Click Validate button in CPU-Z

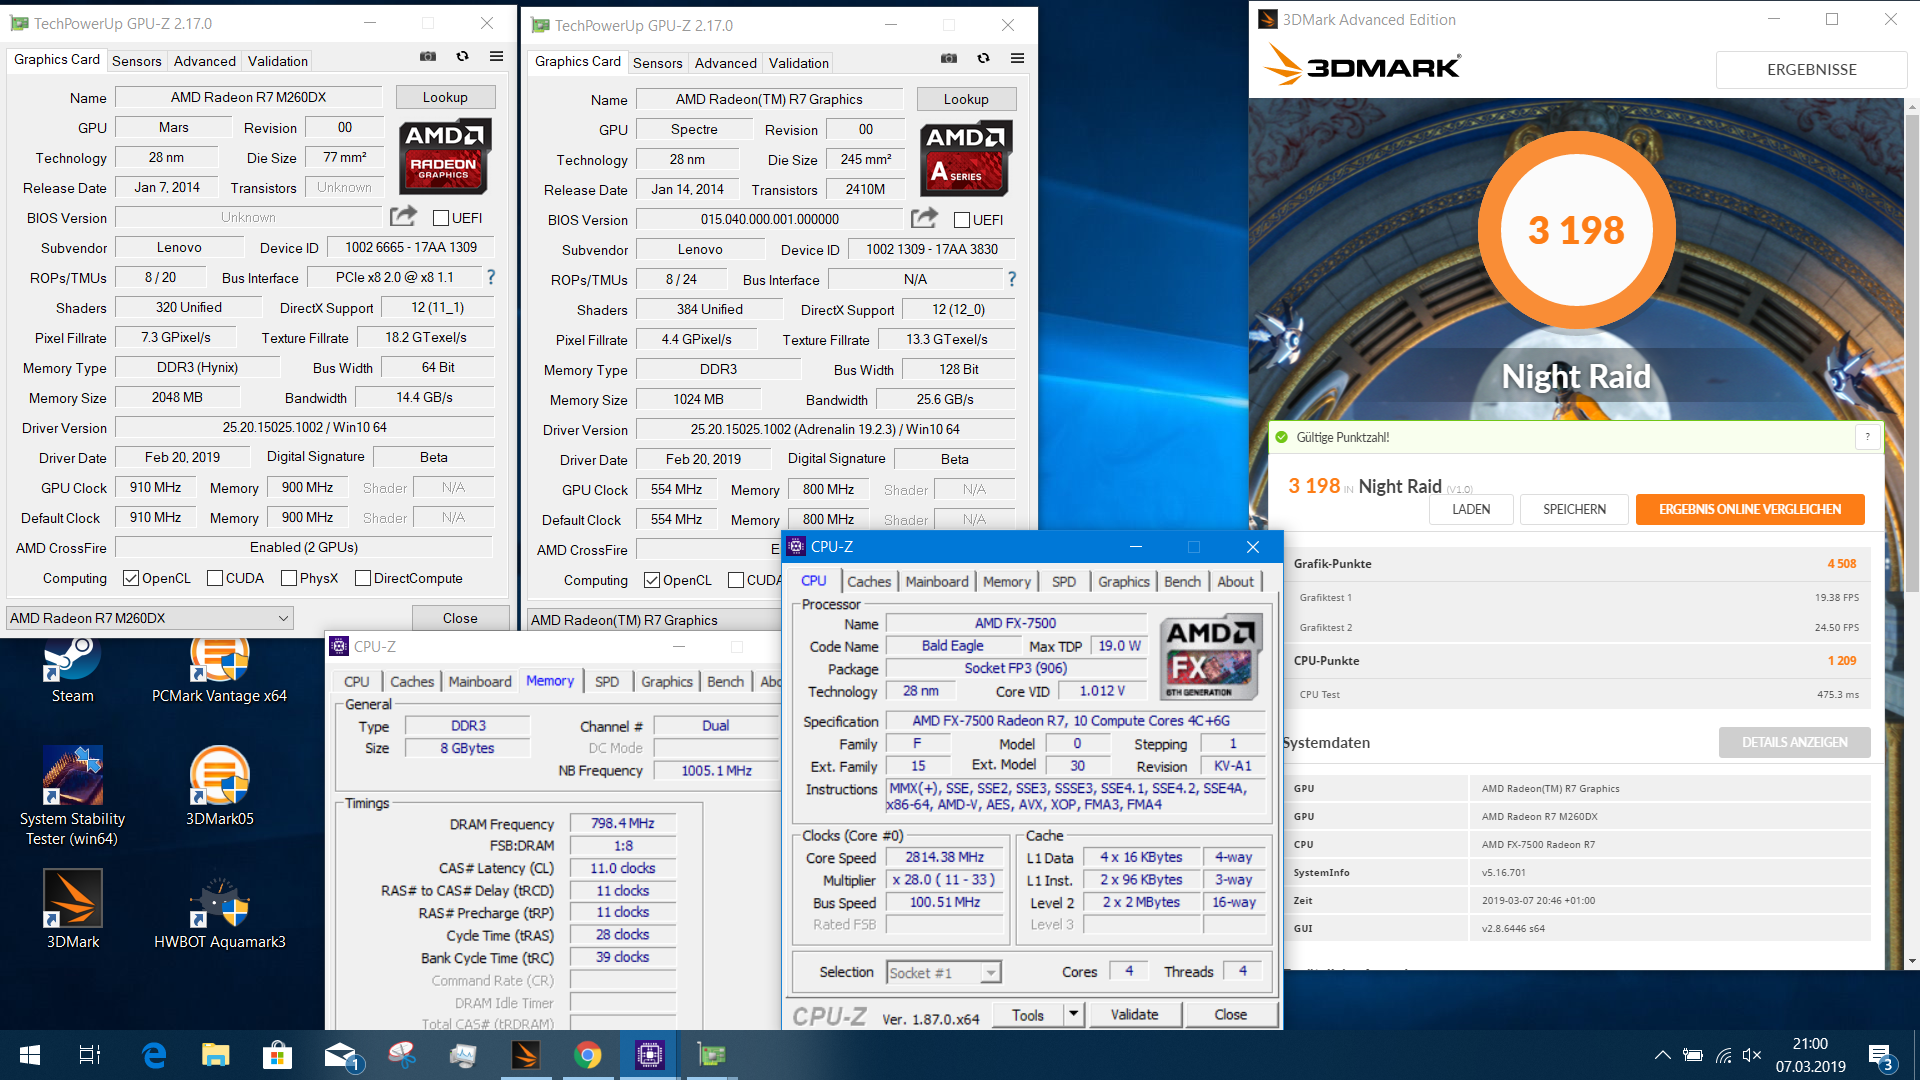point(1134,1014)
